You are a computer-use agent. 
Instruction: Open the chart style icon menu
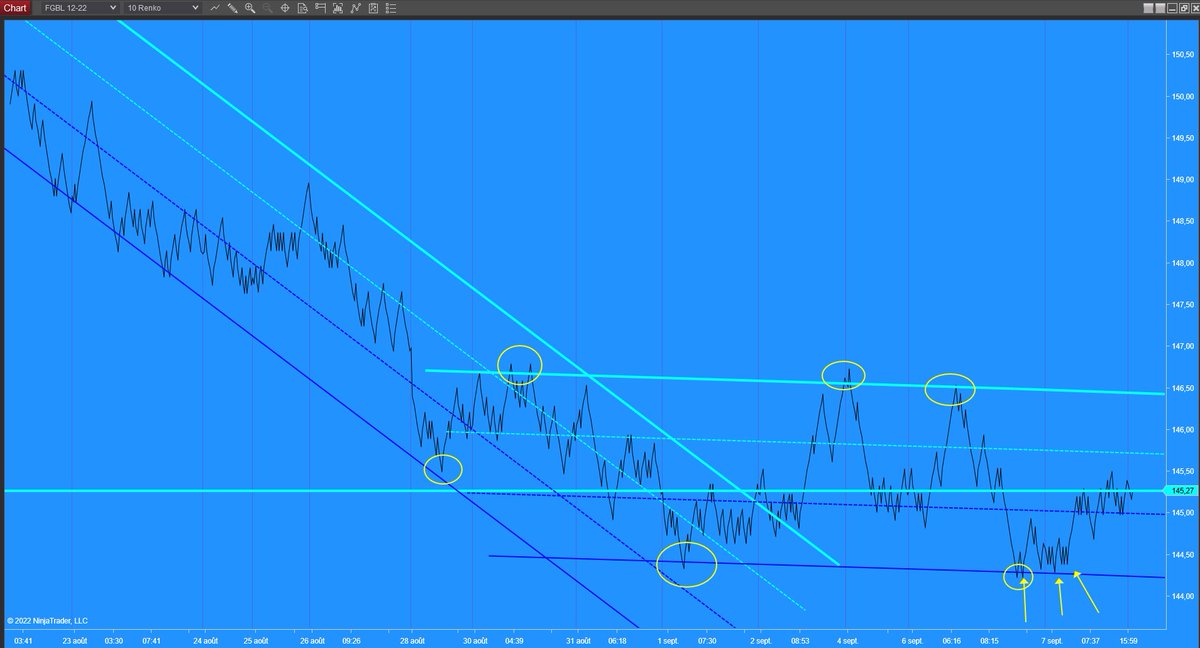(215, 8)
